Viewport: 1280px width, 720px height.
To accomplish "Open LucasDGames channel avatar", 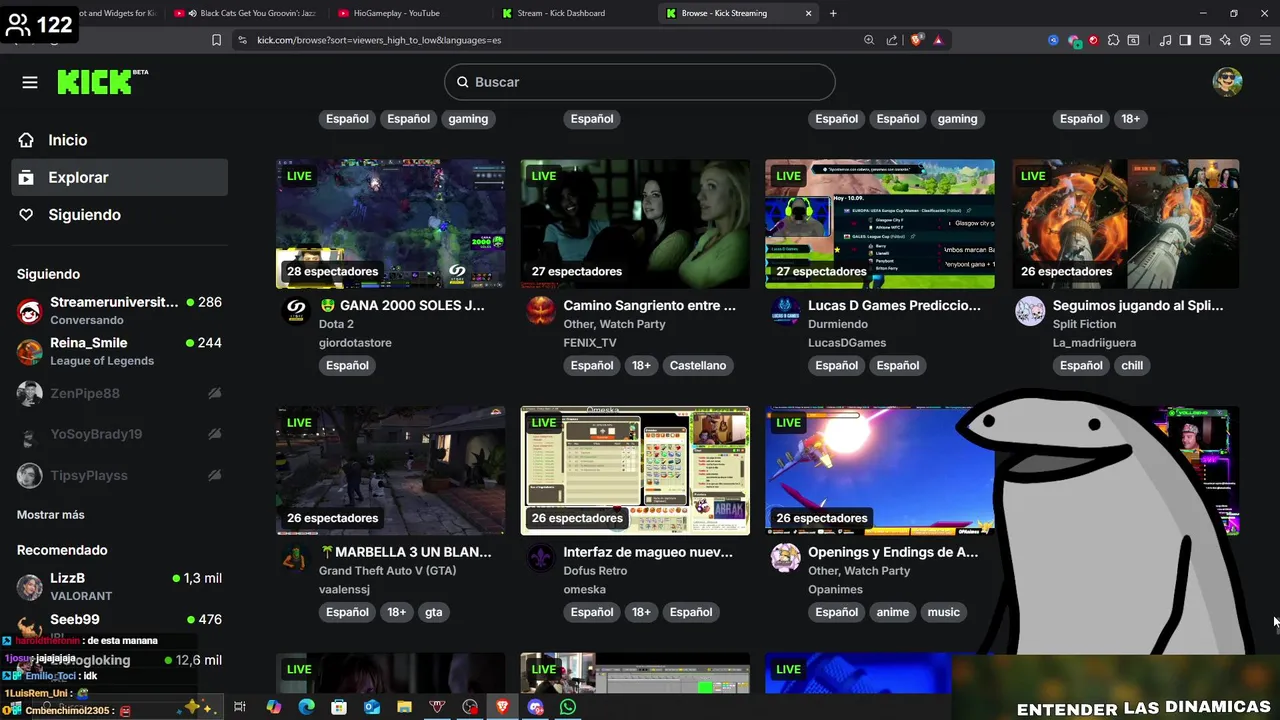I will coord(786,311).
